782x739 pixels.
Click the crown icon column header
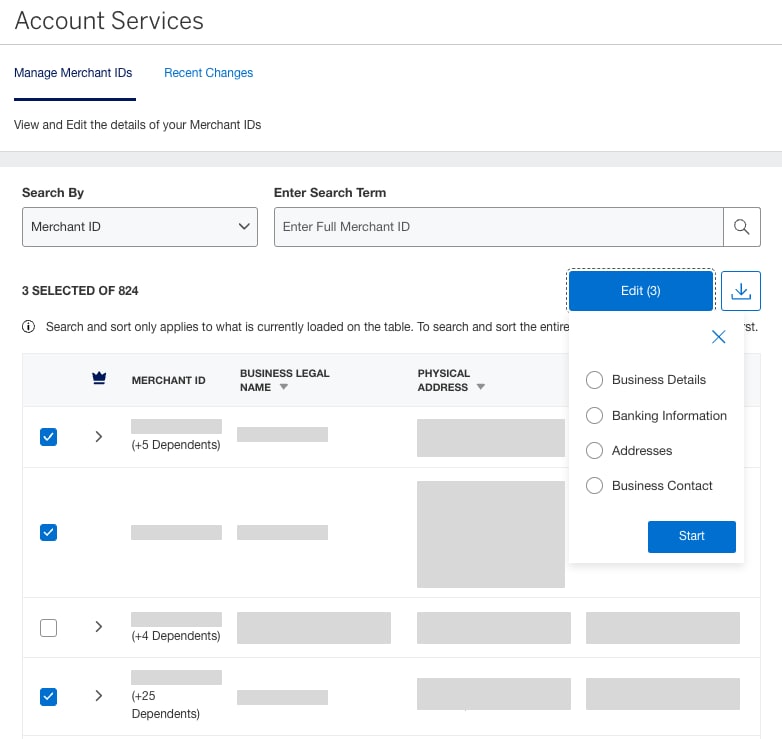98,379
